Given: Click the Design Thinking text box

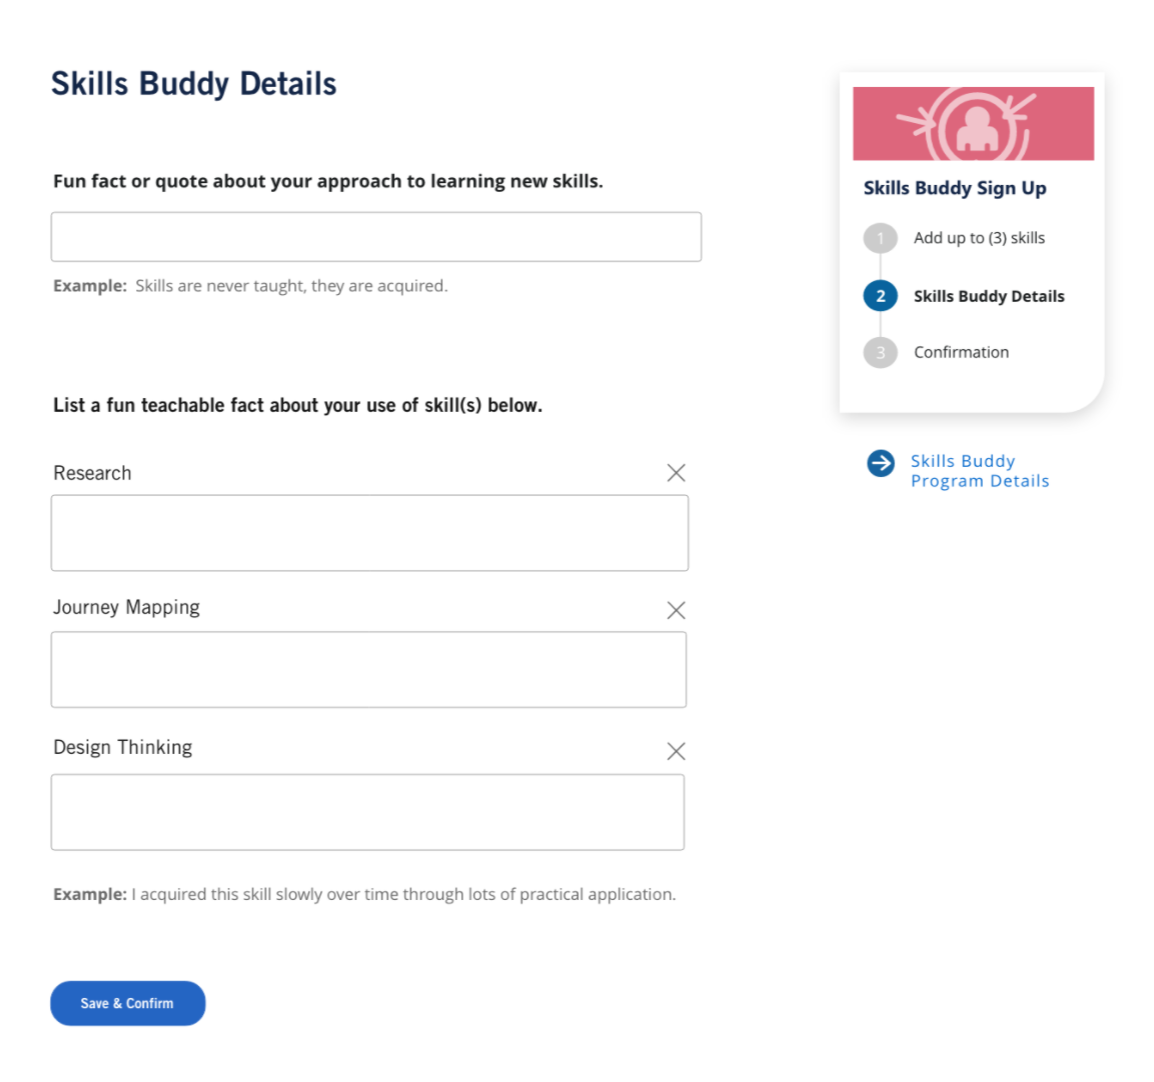Looking at the screenshot, I should 367,812.
